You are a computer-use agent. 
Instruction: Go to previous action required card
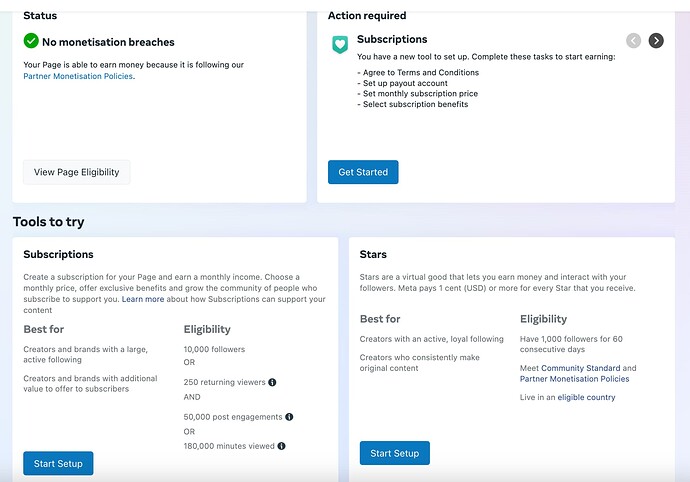pos(633,41)
